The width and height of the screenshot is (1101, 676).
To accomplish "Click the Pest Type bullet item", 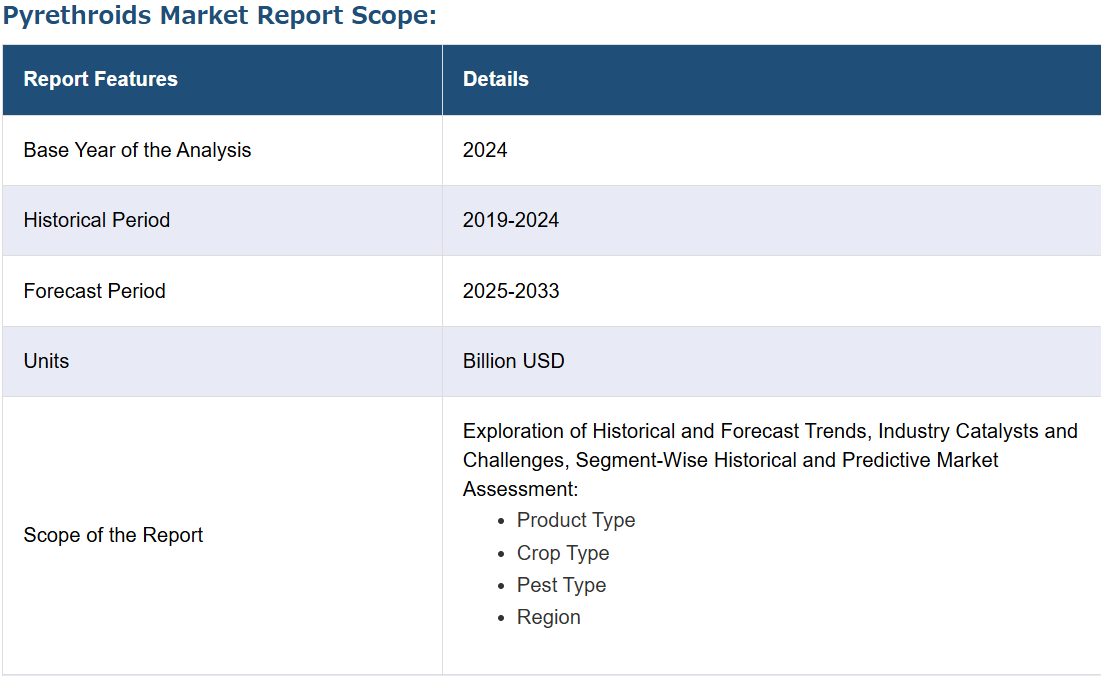I will click(562, 585).
